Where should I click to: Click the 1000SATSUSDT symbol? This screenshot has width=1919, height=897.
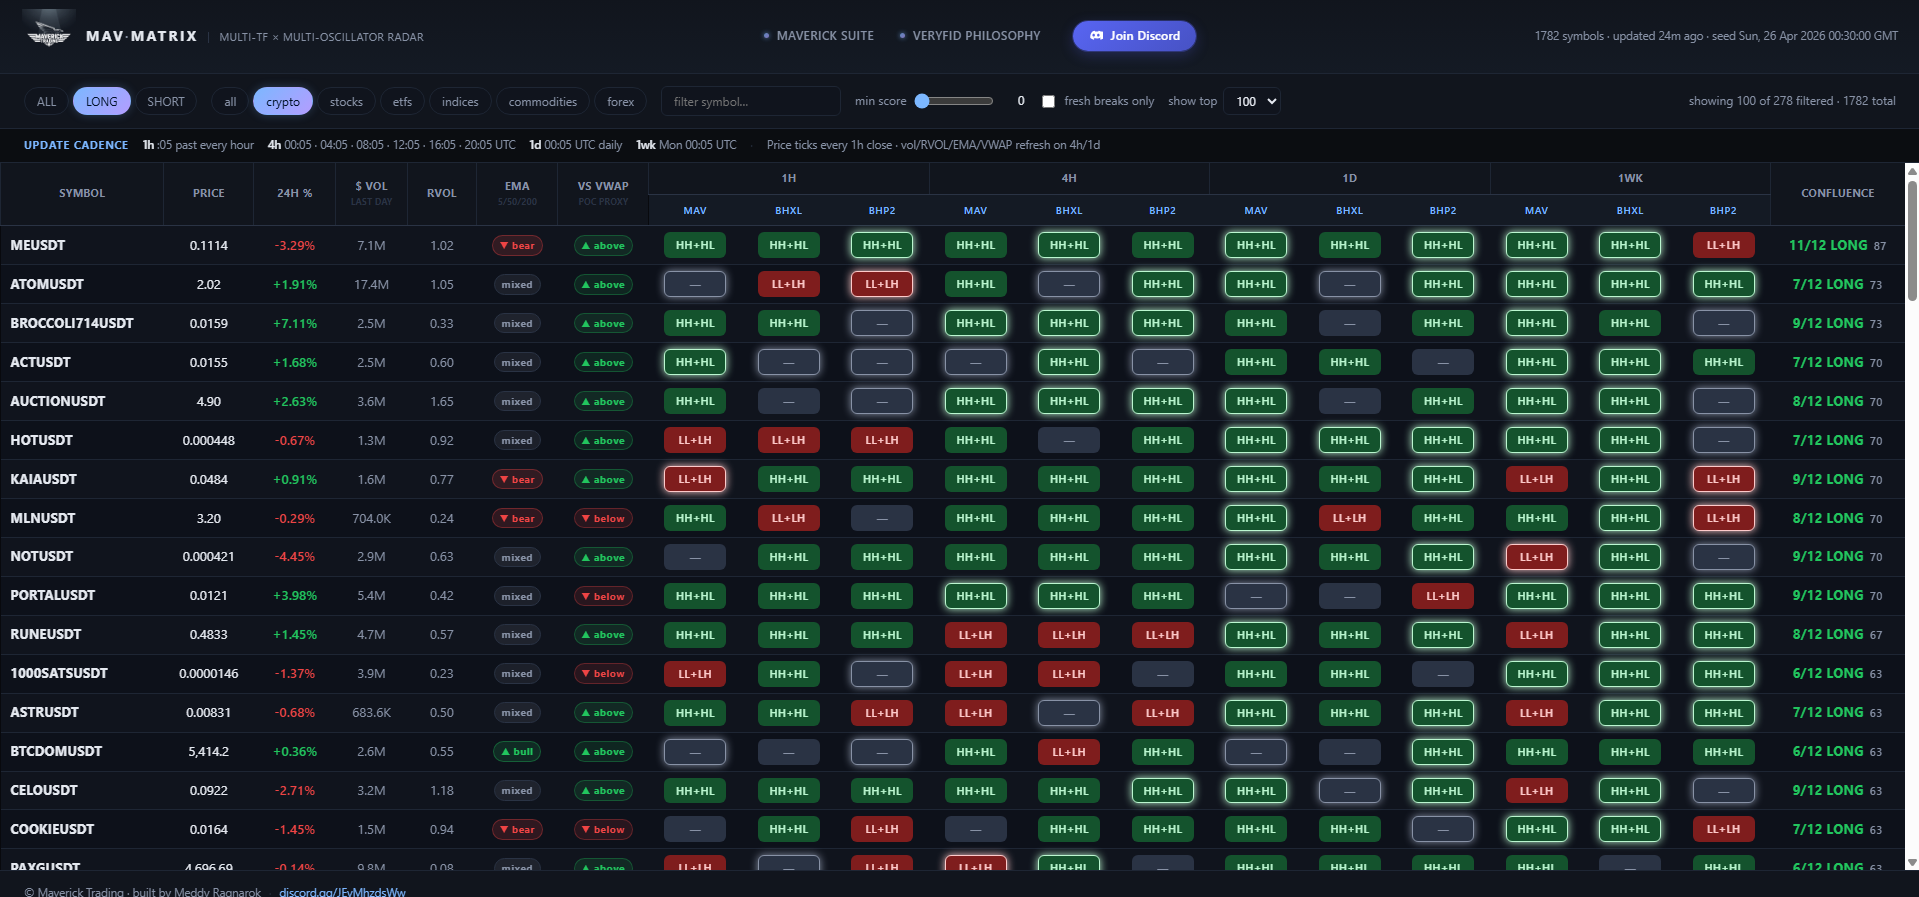59,673
